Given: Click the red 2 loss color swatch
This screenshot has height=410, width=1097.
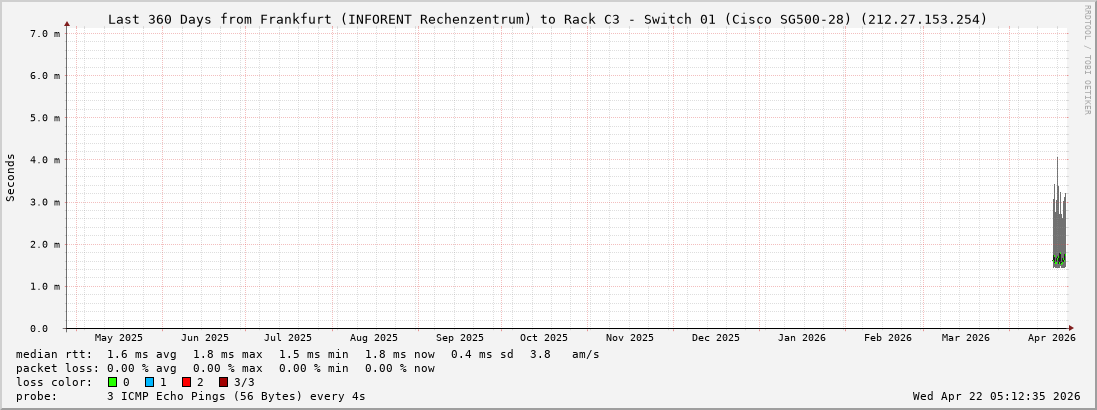Looking at the screenshot, I should [x=186, y=382].
